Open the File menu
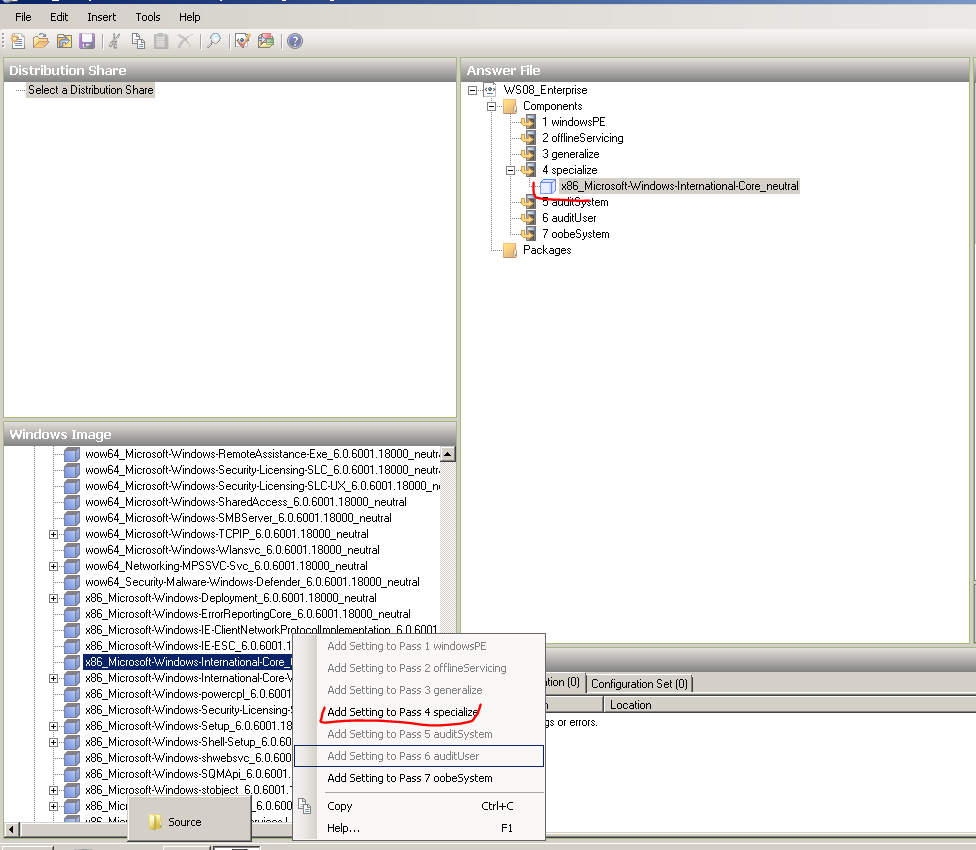Image resolution: width=976 pixels, height=850 pixels. point(23,17)
